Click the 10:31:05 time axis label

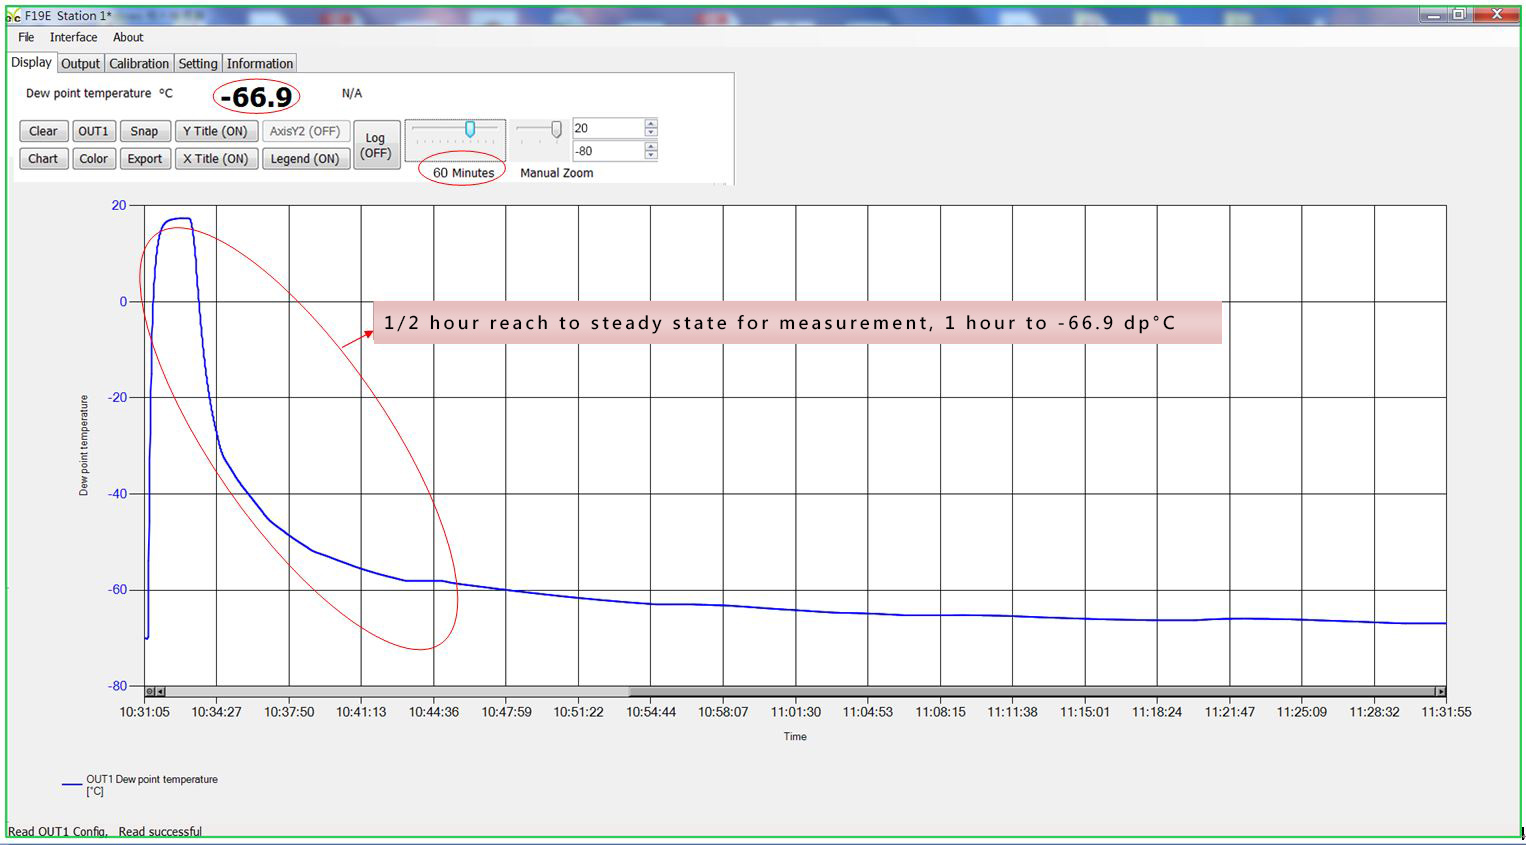145,712
